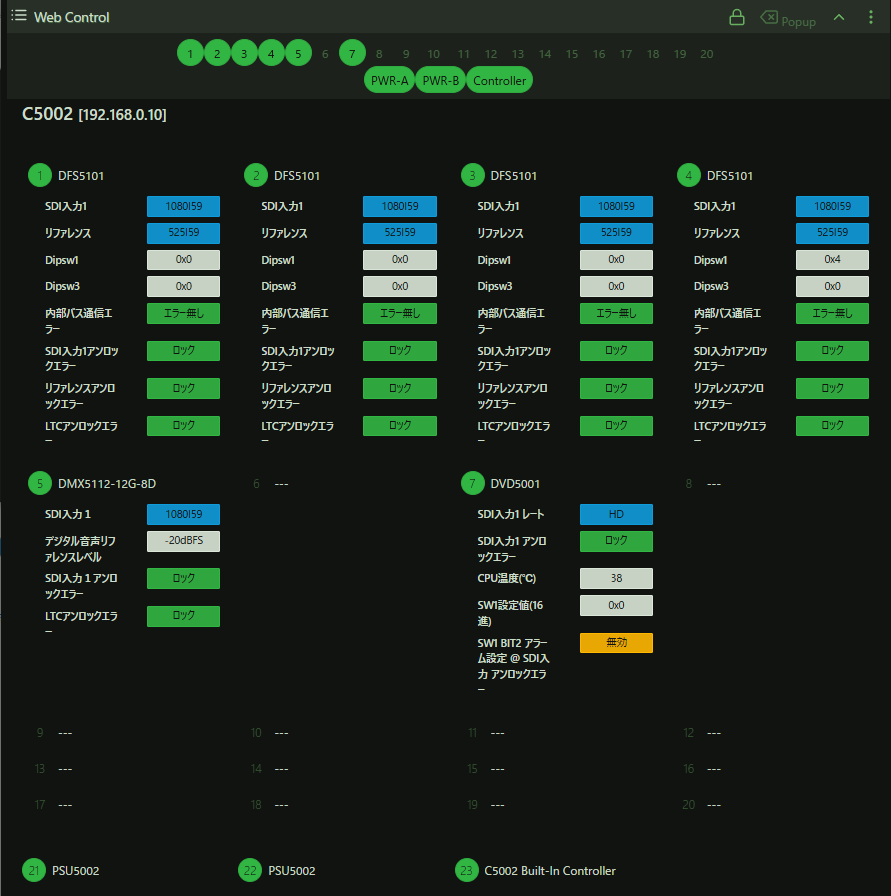Screen dimensions: 891x896
Task: Click slot 4 Dipsw1 value 0x4
Action: coord(832,260)
